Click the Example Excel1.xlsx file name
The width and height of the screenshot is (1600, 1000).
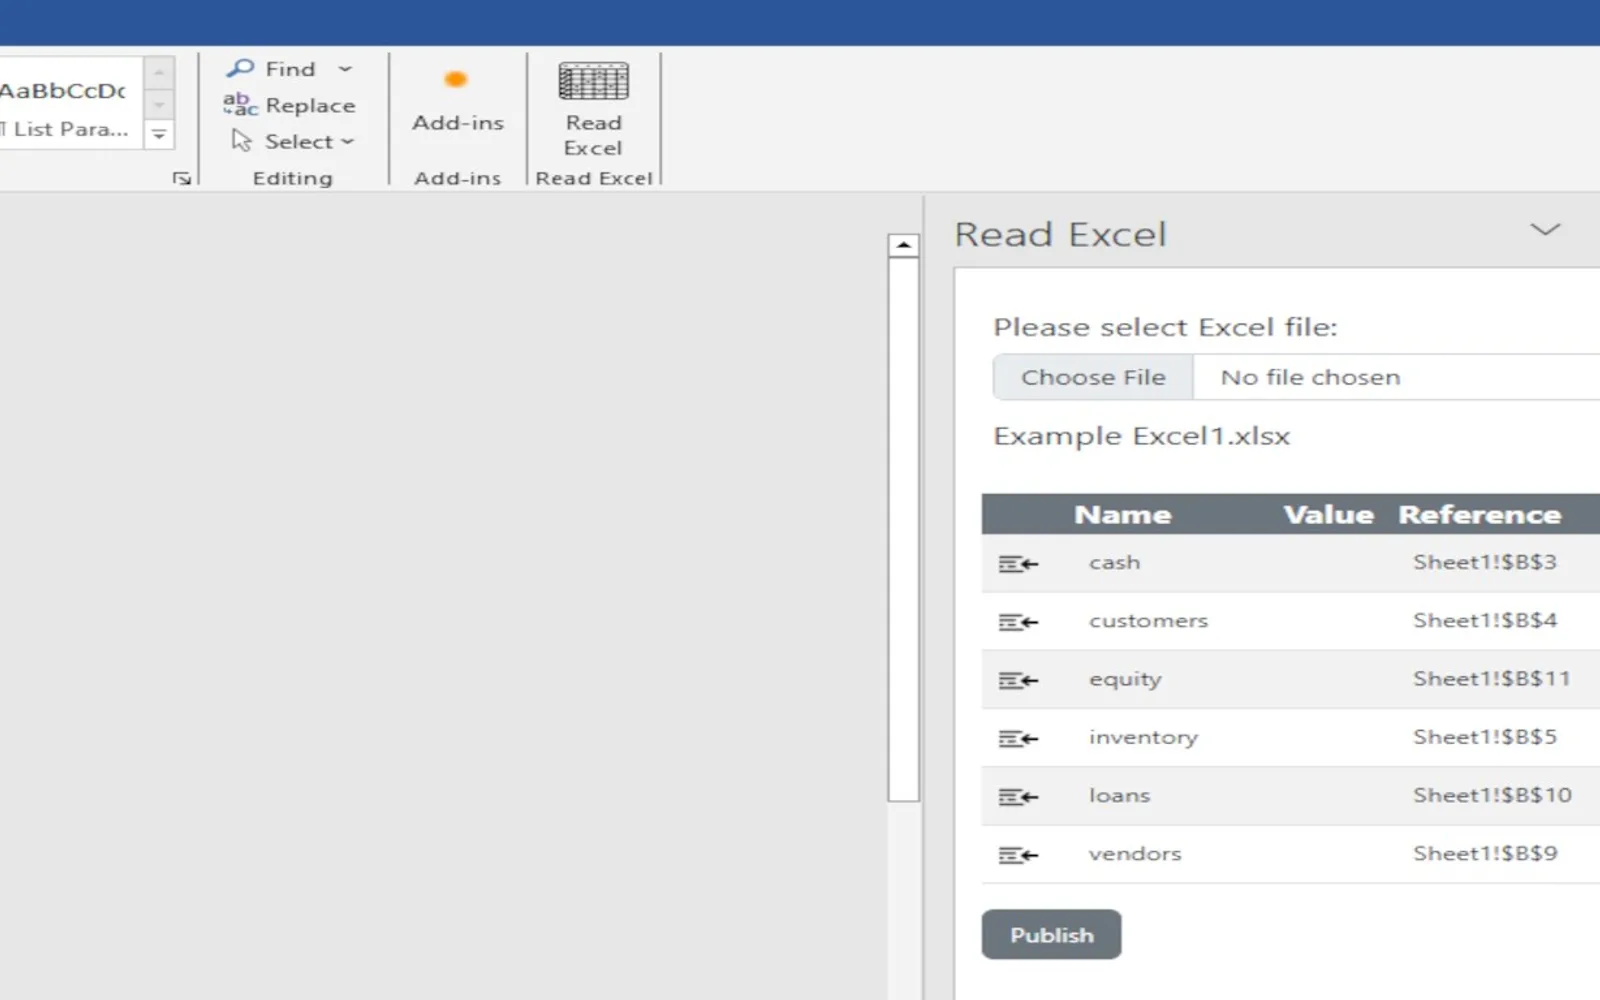coord(1141,436)
